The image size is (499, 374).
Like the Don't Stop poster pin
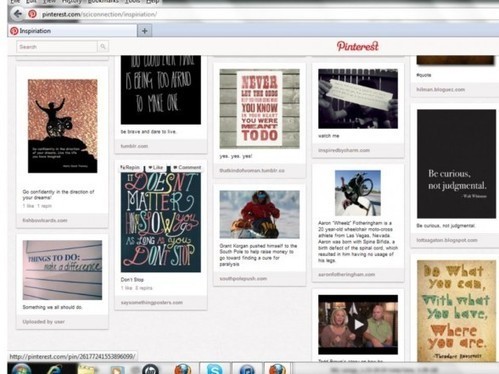click(156, 167)
